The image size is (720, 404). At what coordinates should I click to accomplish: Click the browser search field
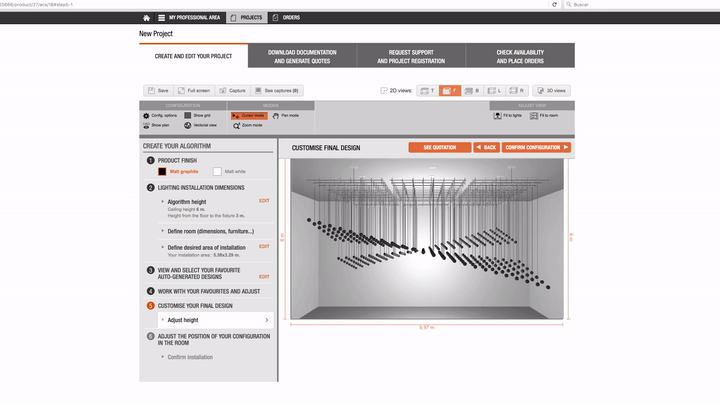click(640, 5)
